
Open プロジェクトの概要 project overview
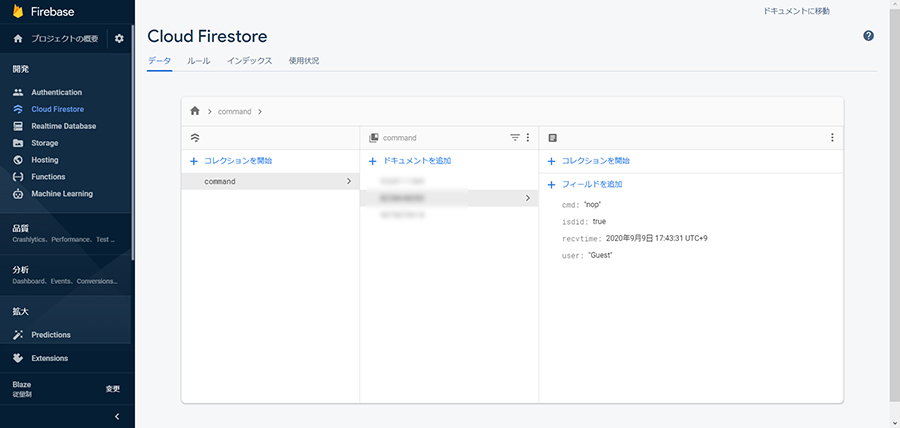click(x=65, y=38)
